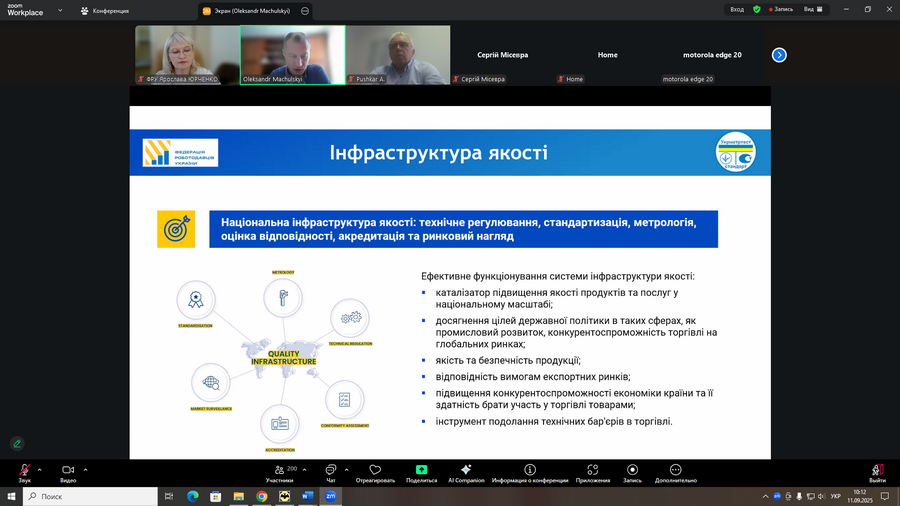Screen dimensions: 900x506
Task: Open the 10:12 clock and date
Action: tap(859, 496)
